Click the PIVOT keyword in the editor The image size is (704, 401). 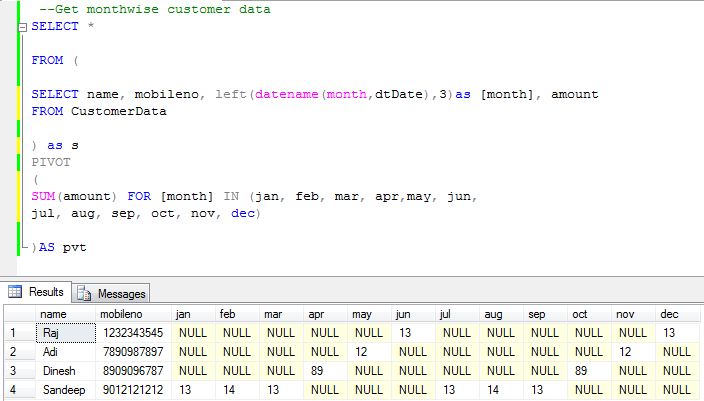coord(51,162)
